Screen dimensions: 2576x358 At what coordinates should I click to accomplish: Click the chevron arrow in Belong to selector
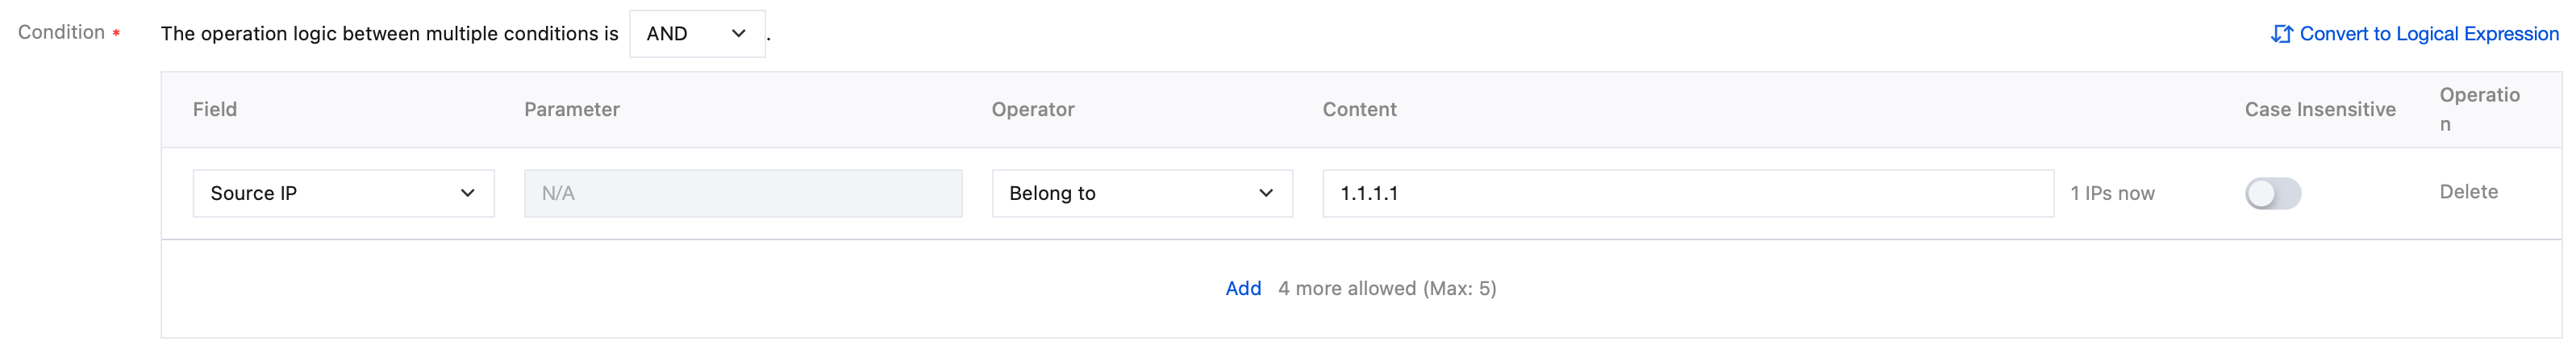pos(1265,193)
